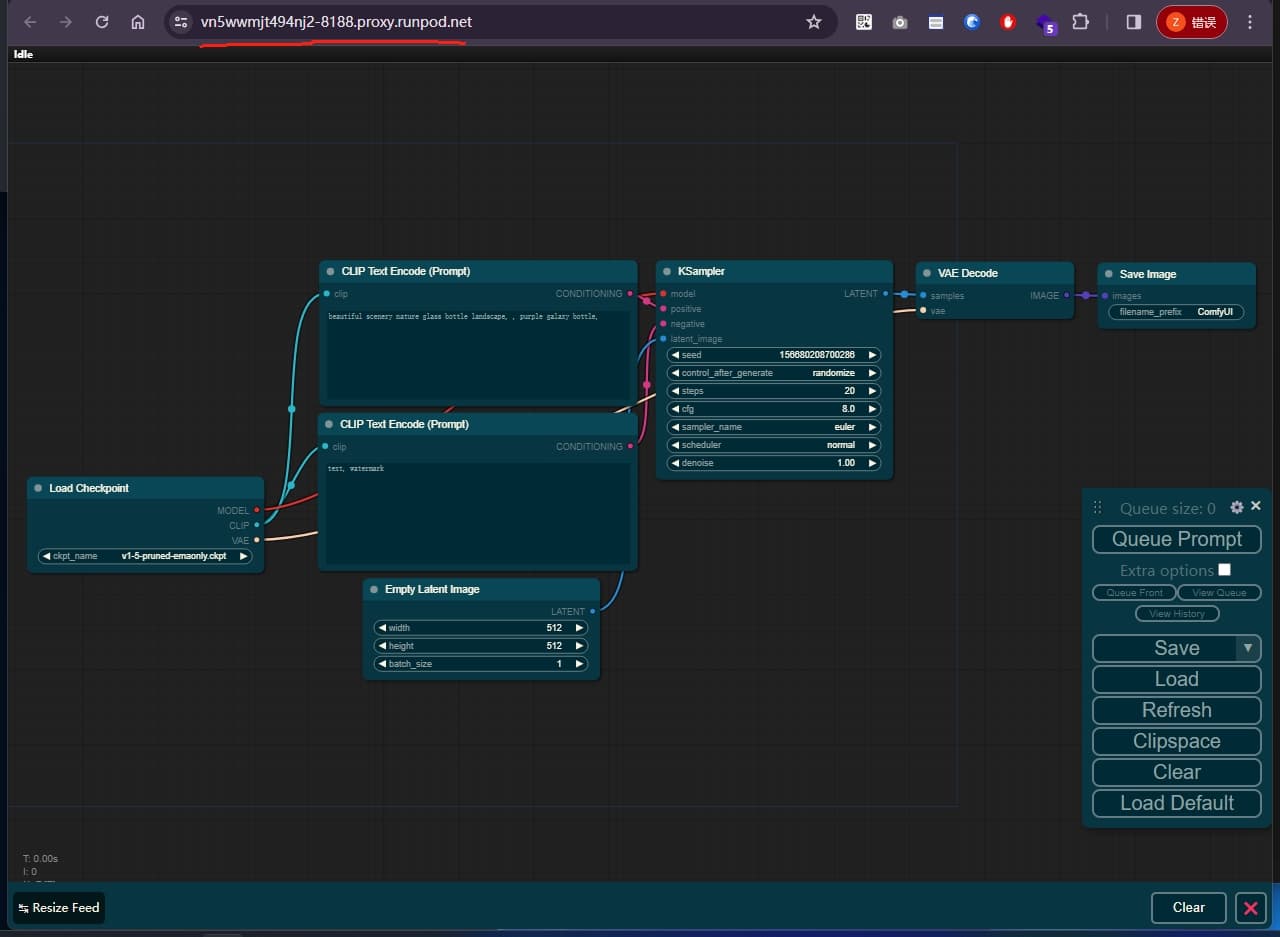Screen dimensions: 1280x937
Task: Click Save Image images input port
Action: pos(1104,295)
